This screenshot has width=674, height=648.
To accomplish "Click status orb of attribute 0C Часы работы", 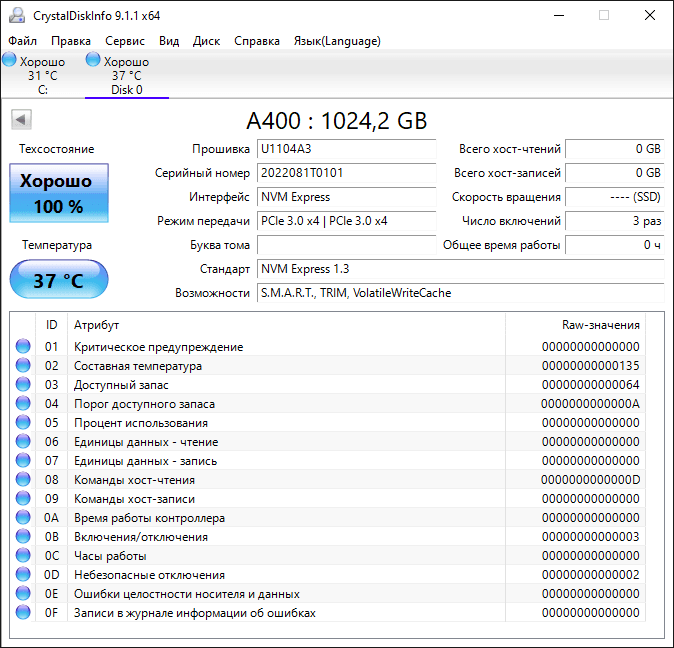I will [23, 555].
